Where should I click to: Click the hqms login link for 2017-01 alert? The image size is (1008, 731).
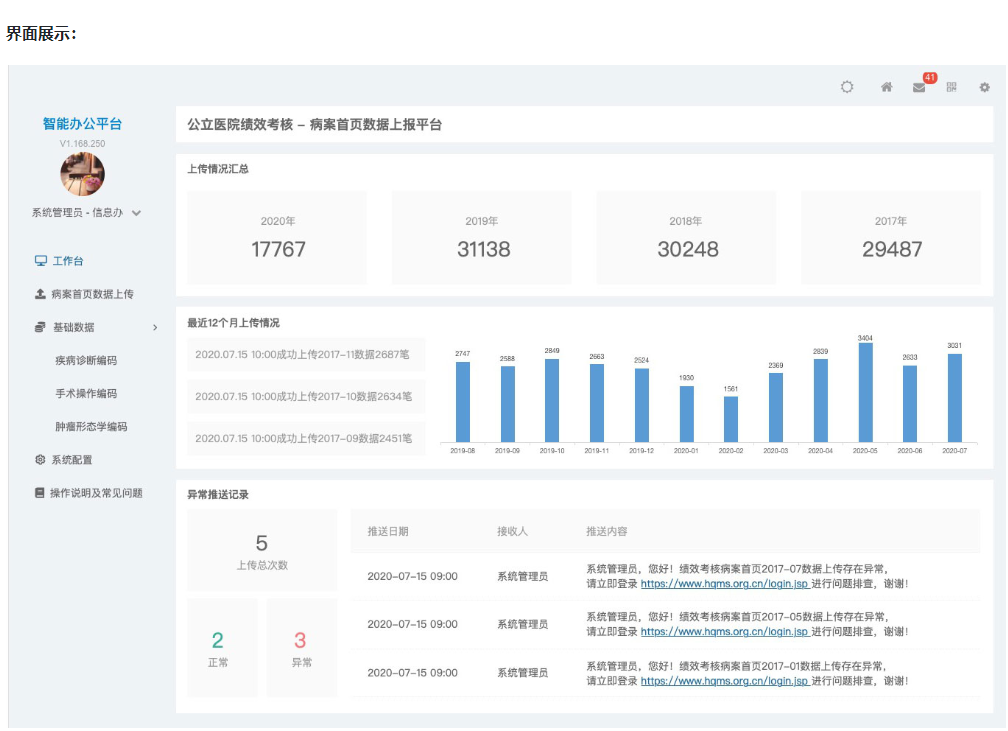724,681
